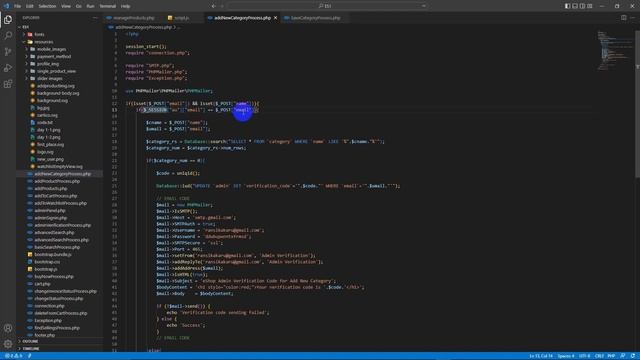The width and height of the screenshot is (640, 360).
Task: Open advancedSearch.php in the explorer
Action: [54, 233]
